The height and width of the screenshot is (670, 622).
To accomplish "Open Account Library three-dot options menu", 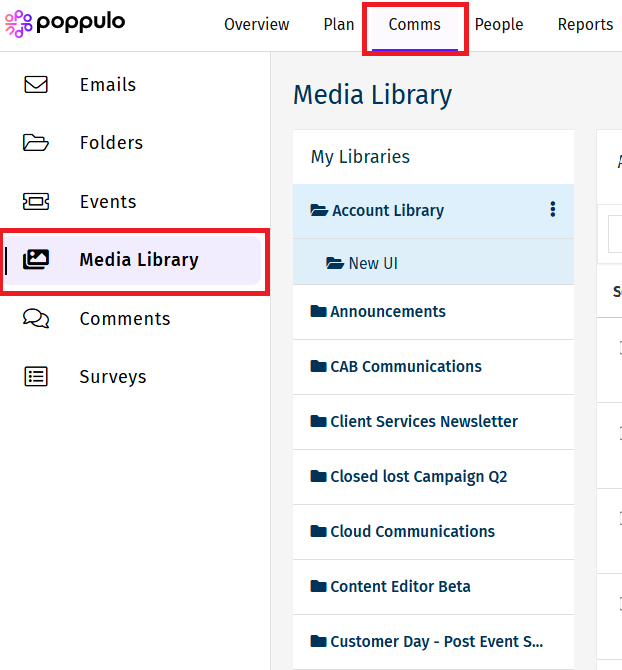I will pyautogui.click(x=552, y=210).
